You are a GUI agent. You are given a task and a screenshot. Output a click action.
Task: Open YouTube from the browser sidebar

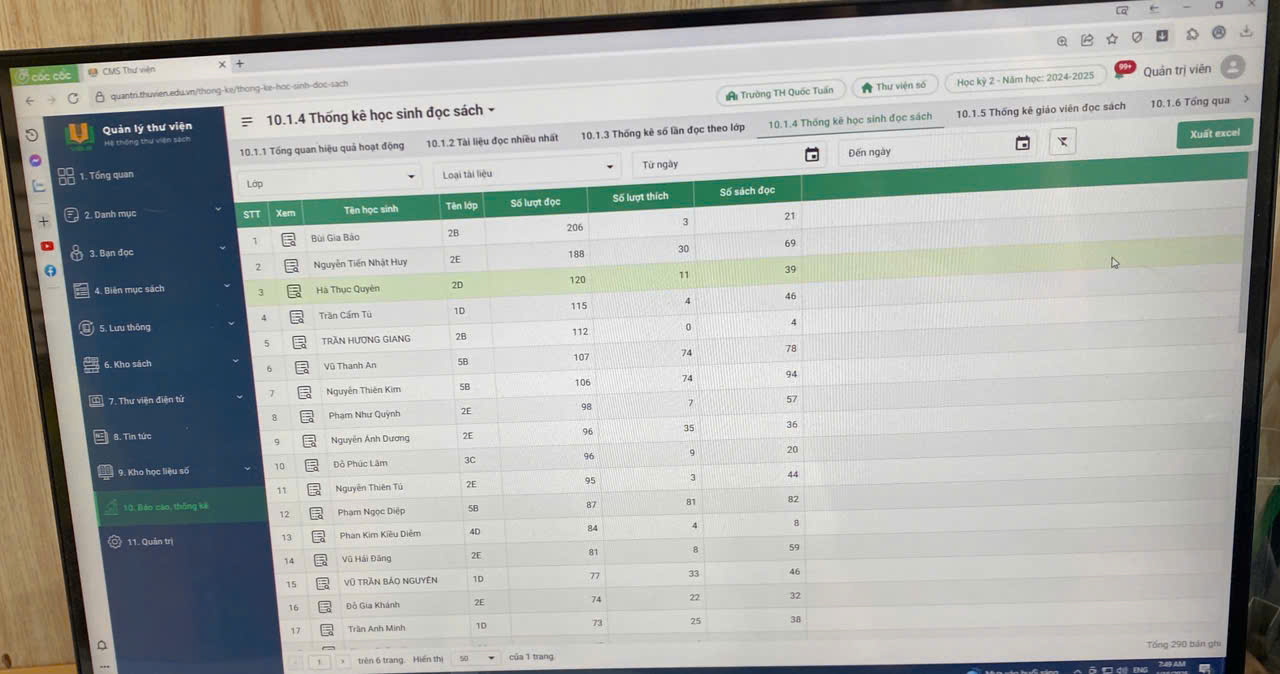(x=47, y=246)
